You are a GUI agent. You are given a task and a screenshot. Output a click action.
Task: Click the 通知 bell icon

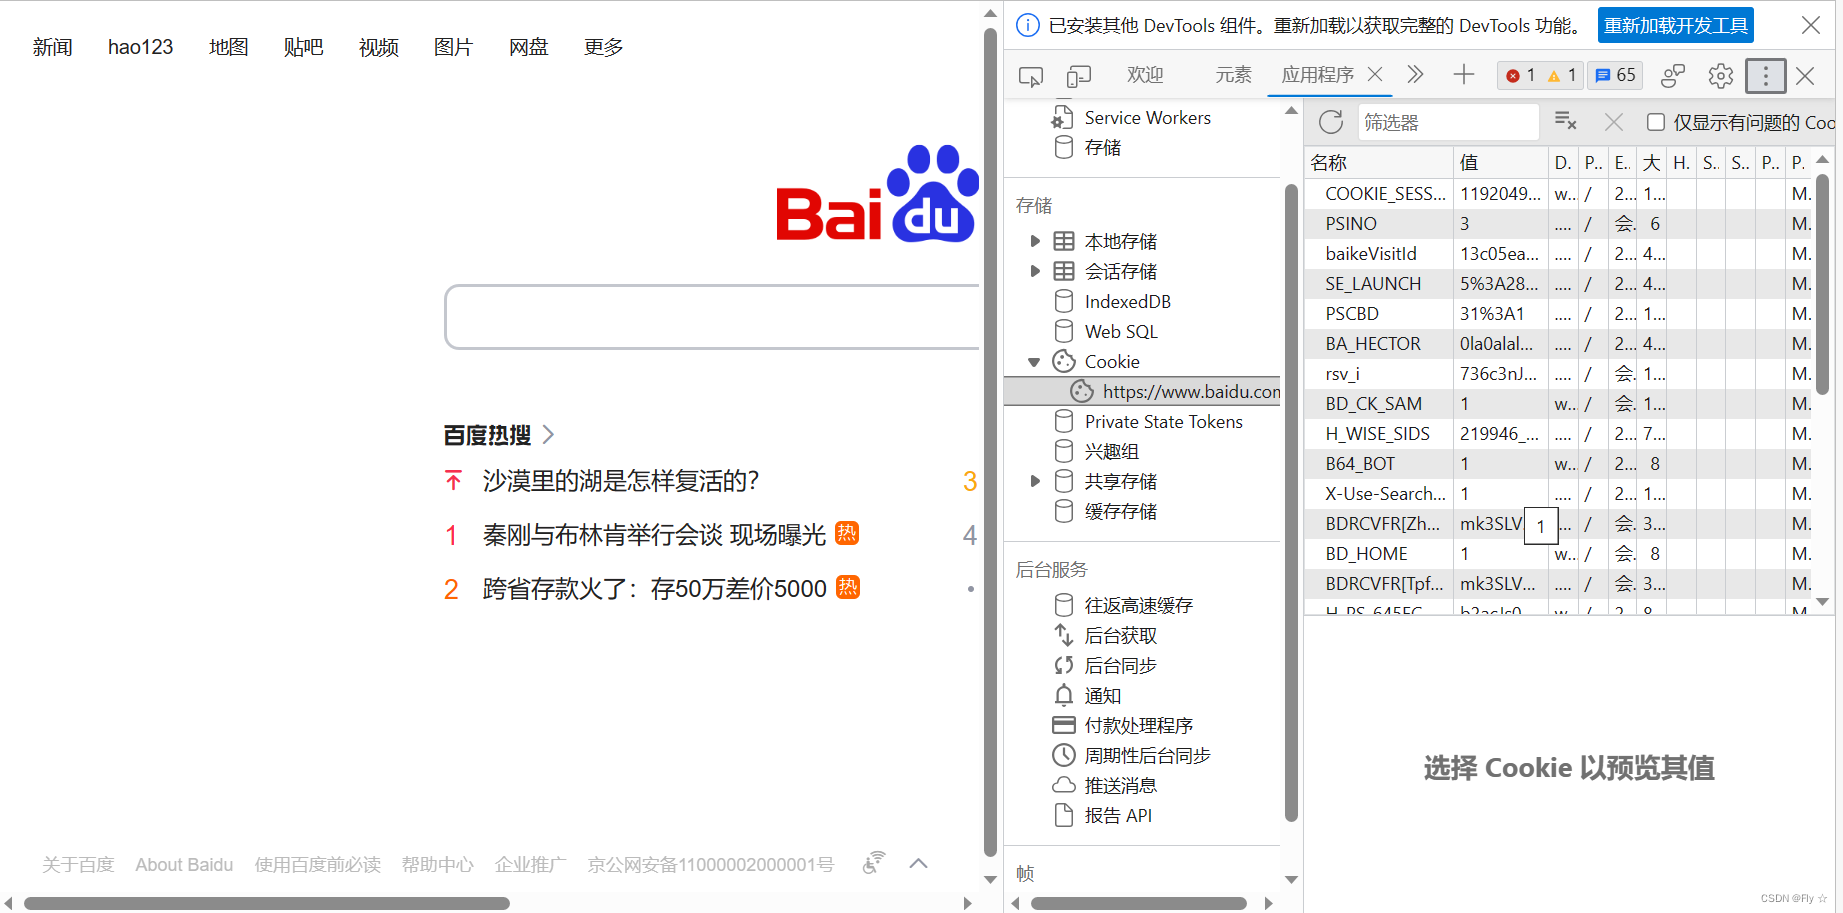click(x=1064, y=695)
